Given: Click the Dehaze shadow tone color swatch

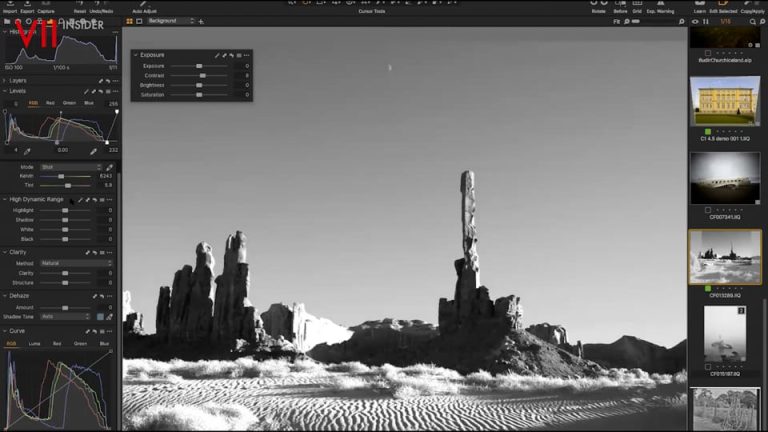Looking at the screenshot, I should click(x=100, y=317).
